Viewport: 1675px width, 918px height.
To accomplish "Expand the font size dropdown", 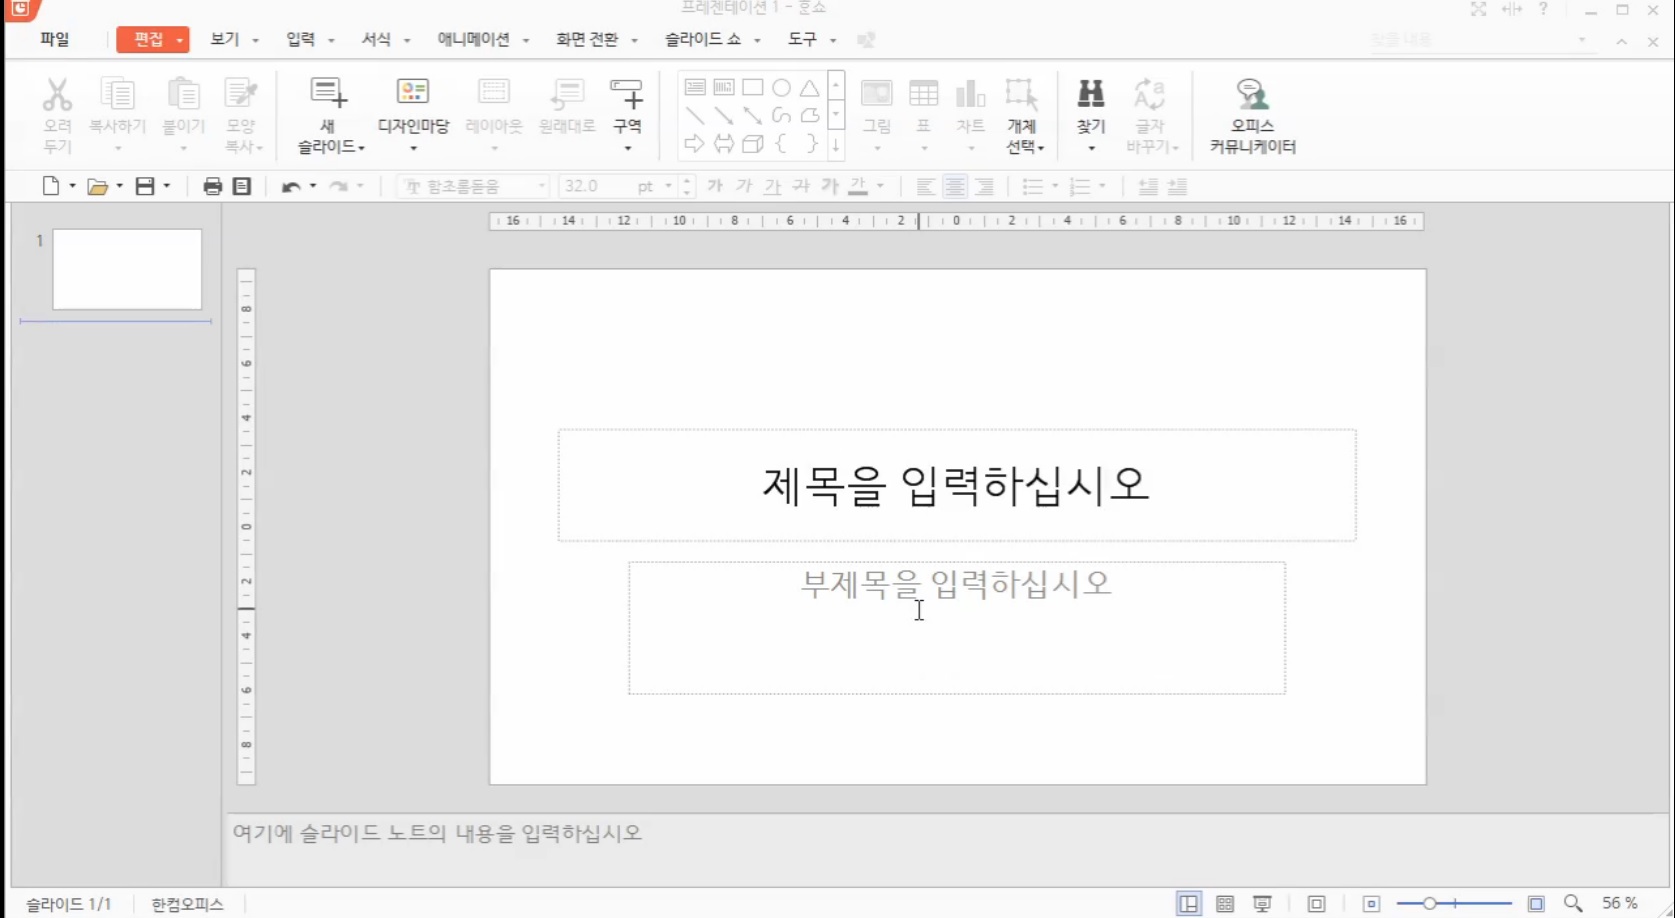I will [668, 186].
